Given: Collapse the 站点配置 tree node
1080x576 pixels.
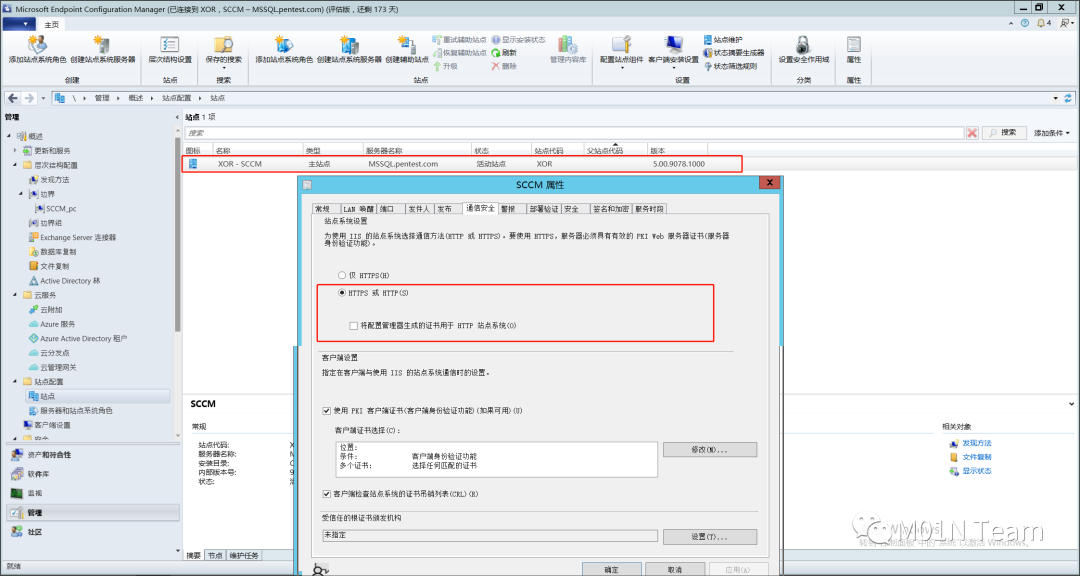Looking at the screenshot, I should 15,382.
